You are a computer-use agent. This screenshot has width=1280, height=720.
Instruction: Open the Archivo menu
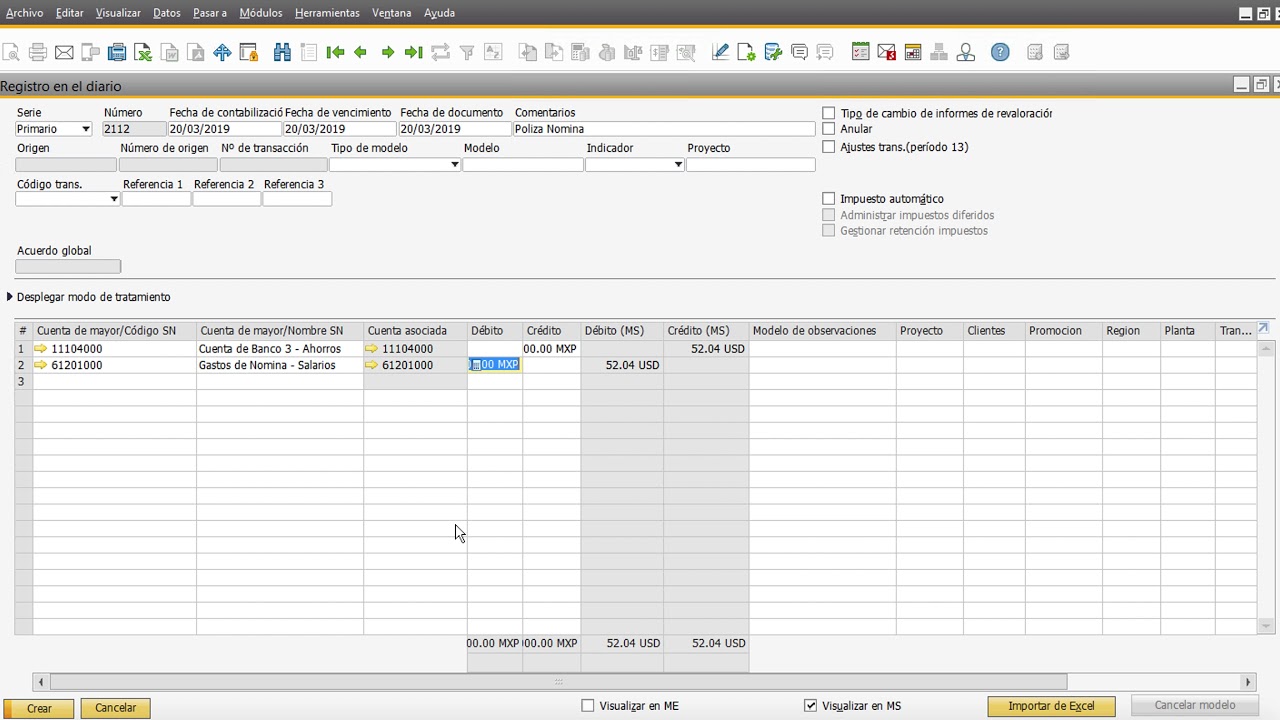click(24, 13)
